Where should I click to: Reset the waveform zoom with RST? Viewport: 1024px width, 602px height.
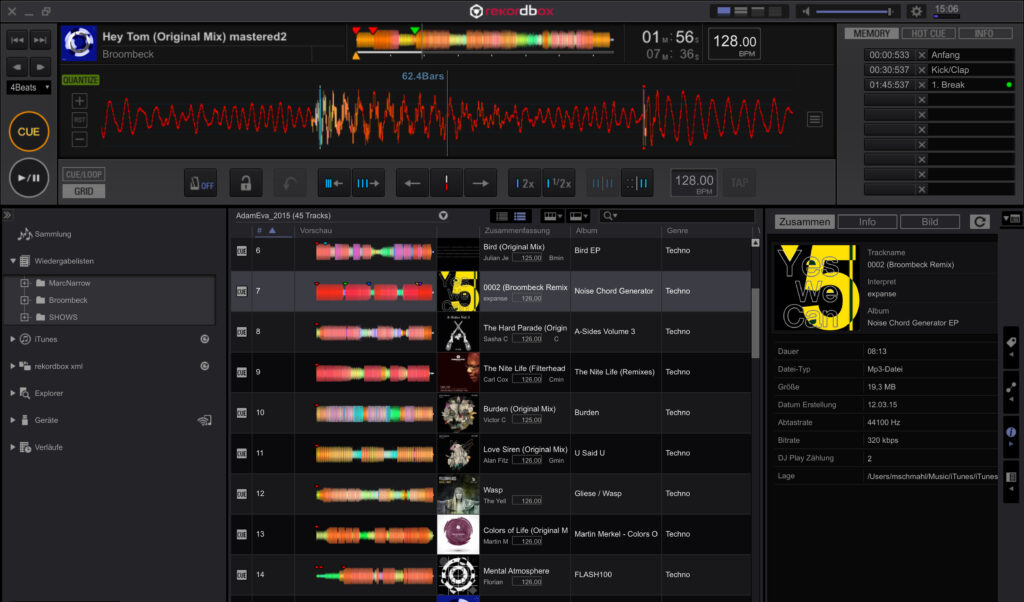[79, 120]
